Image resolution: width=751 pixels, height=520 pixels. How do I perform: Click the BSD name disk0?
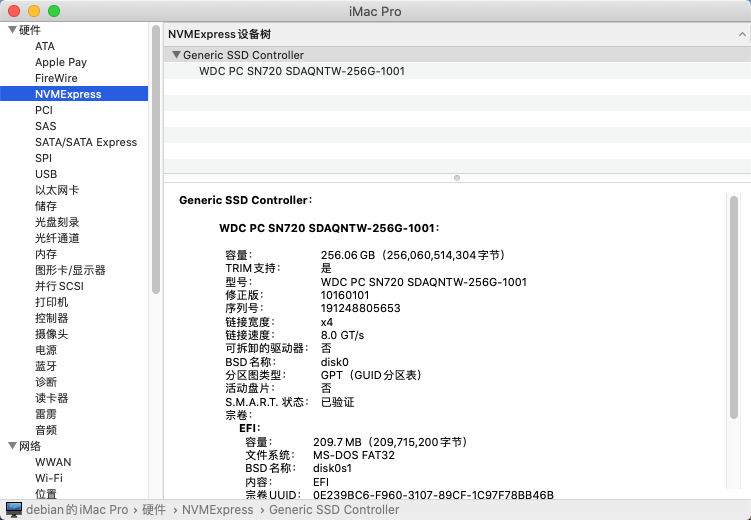[334, 362]
